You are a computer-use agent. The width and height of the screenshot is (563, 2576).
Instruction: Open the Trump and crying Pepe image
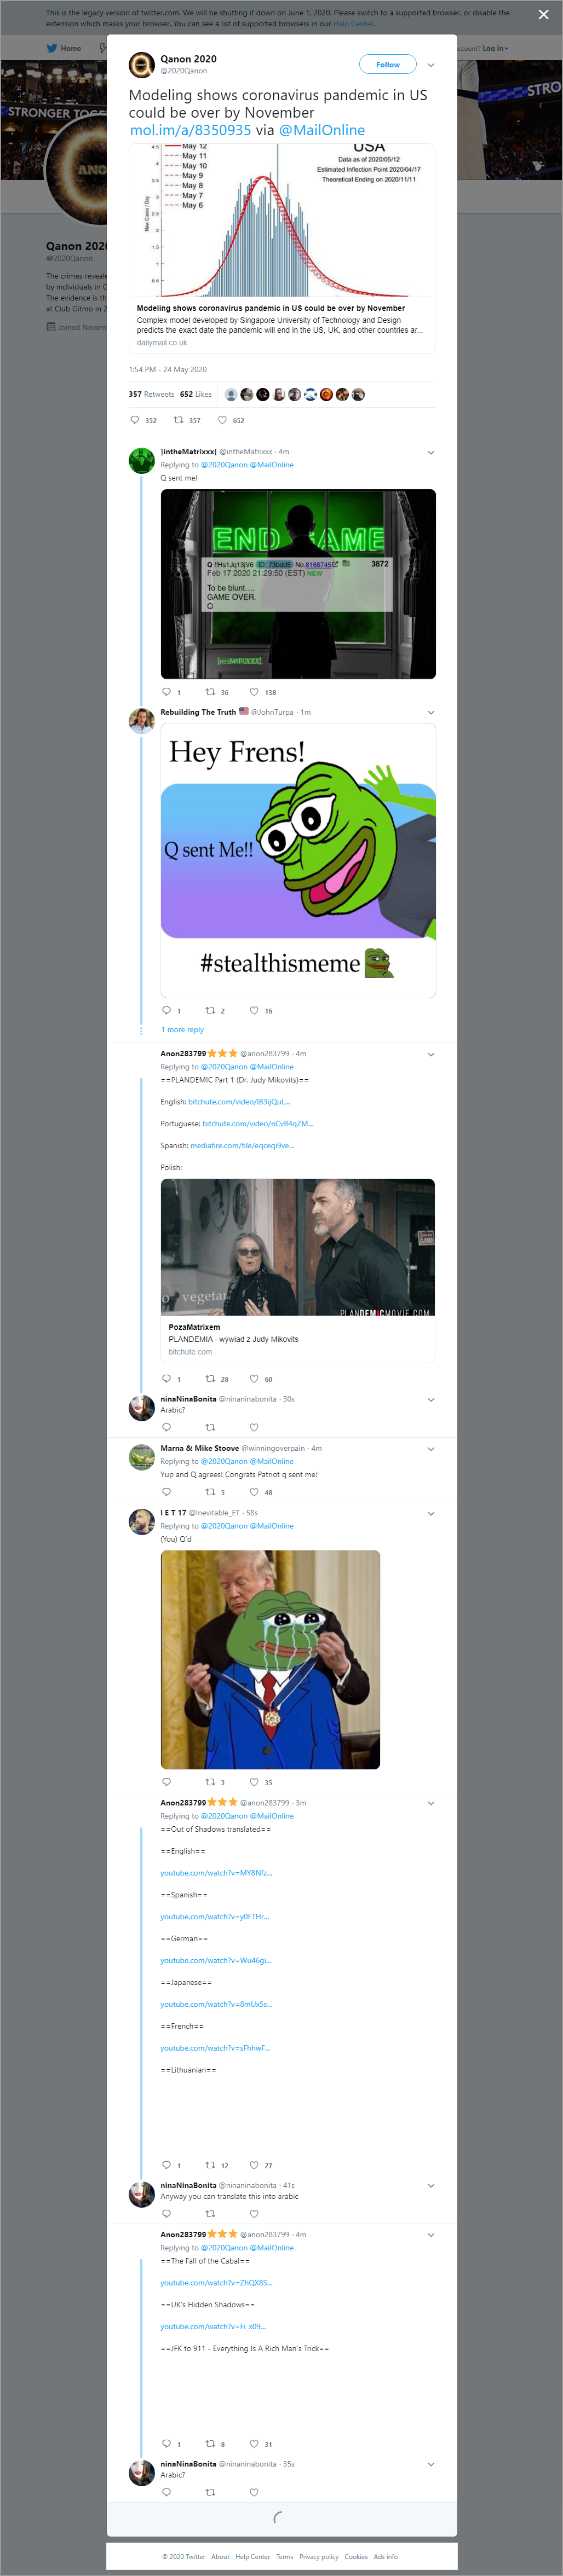tap(270, 1660)
